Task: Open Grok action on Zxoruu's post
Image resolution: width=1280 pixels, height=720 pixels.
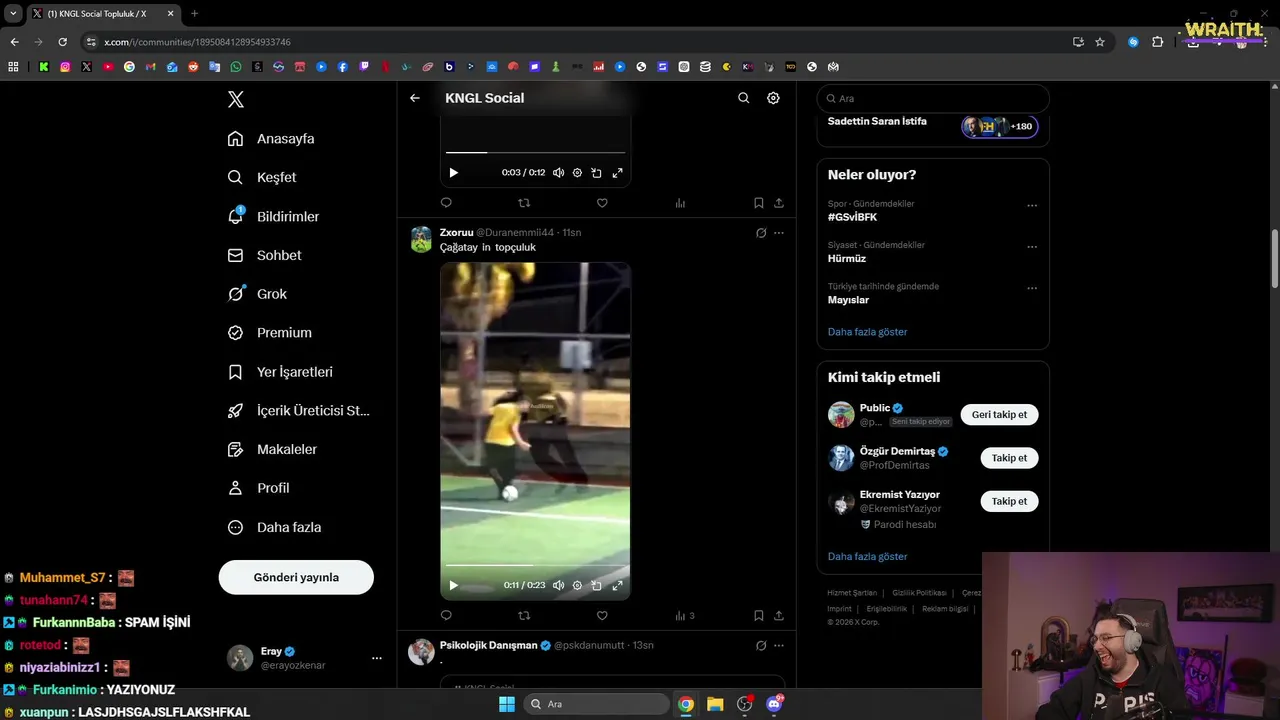Action: pyautogui.click(x=761, y=233)
